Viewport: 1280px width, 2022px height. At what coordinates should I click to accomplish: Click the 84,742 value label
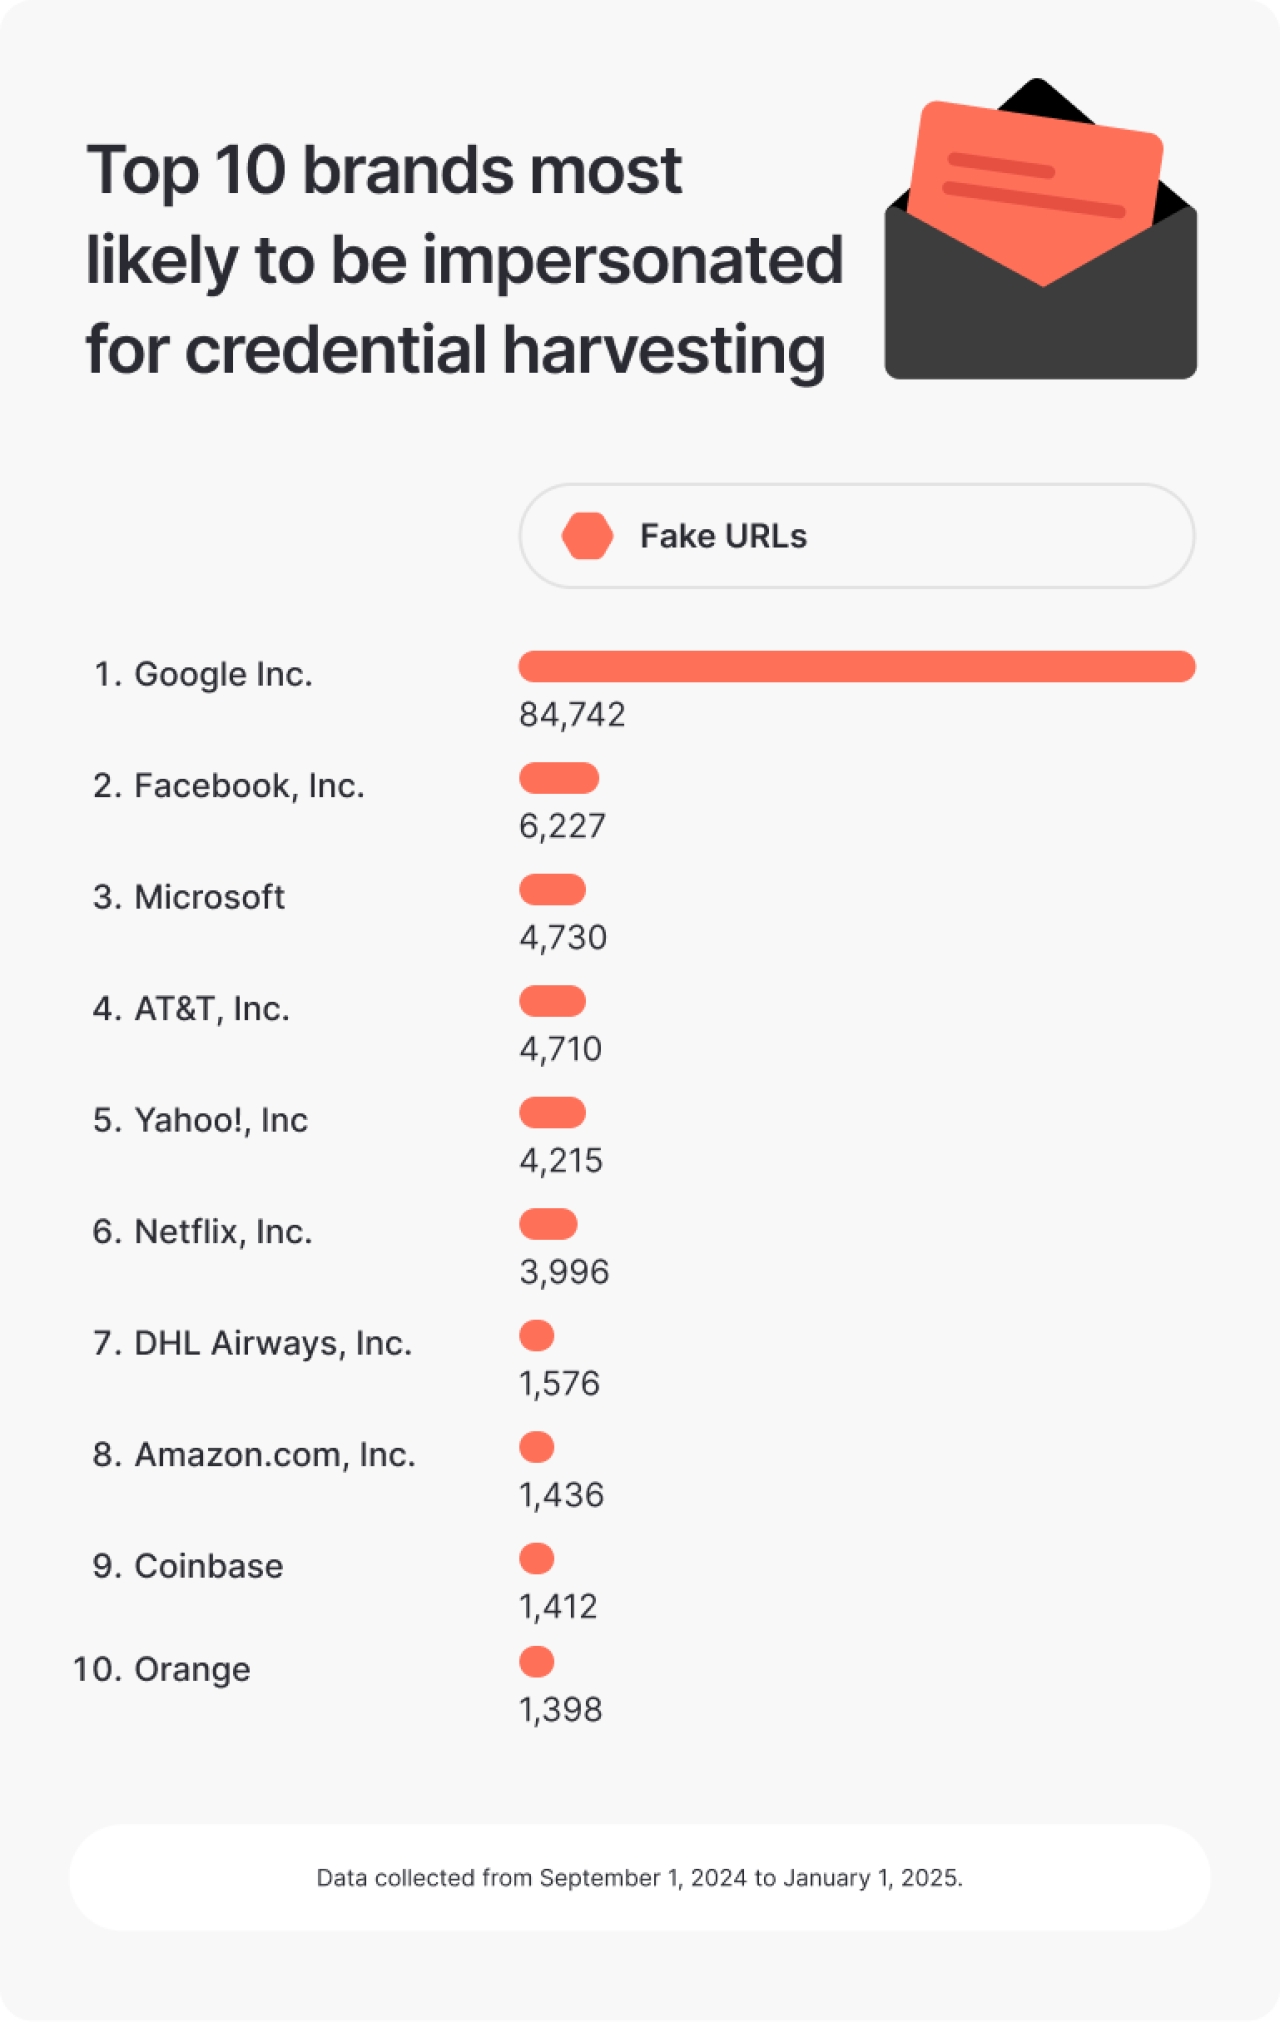[x=572, y=715]
